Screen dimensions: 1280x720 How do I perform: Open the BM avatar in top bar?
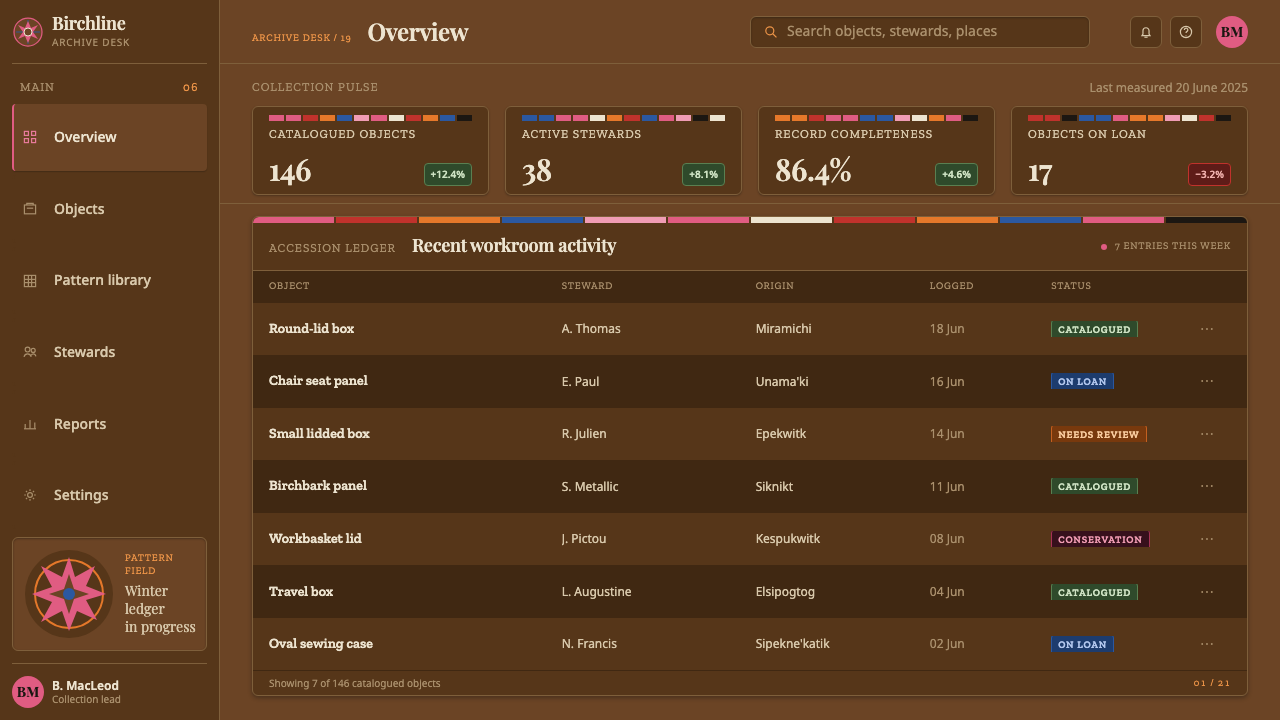pos(1232,32)
